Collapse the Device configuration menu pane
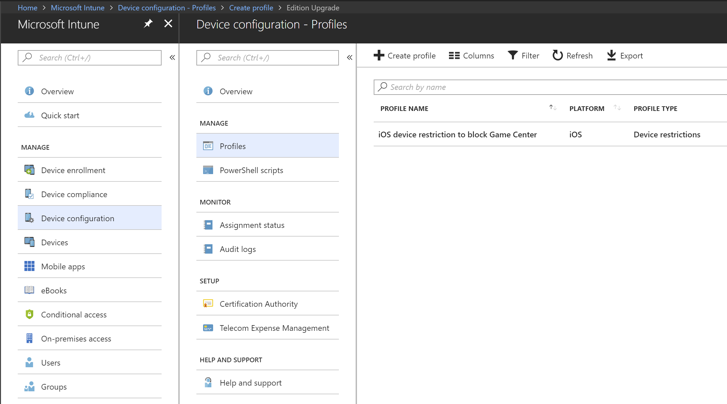The image size is (727, 404). click(349, 58)
